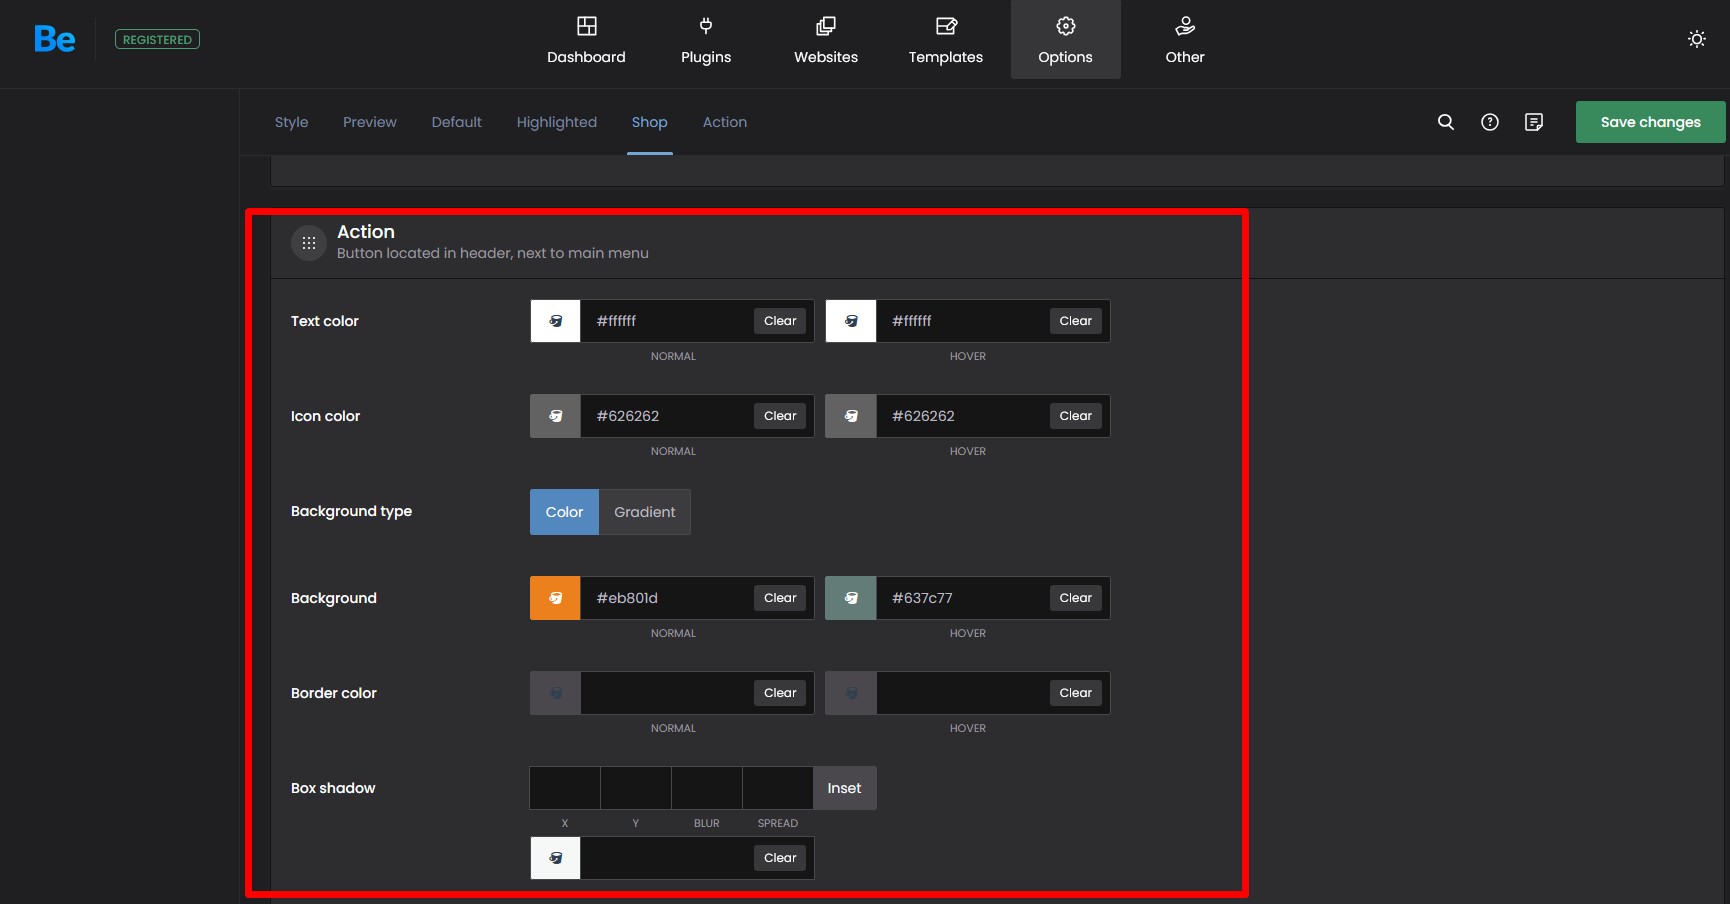Viewport: 1730px width, 904px height.
Task: Click the Save changes button
Action: (1650, 122)
